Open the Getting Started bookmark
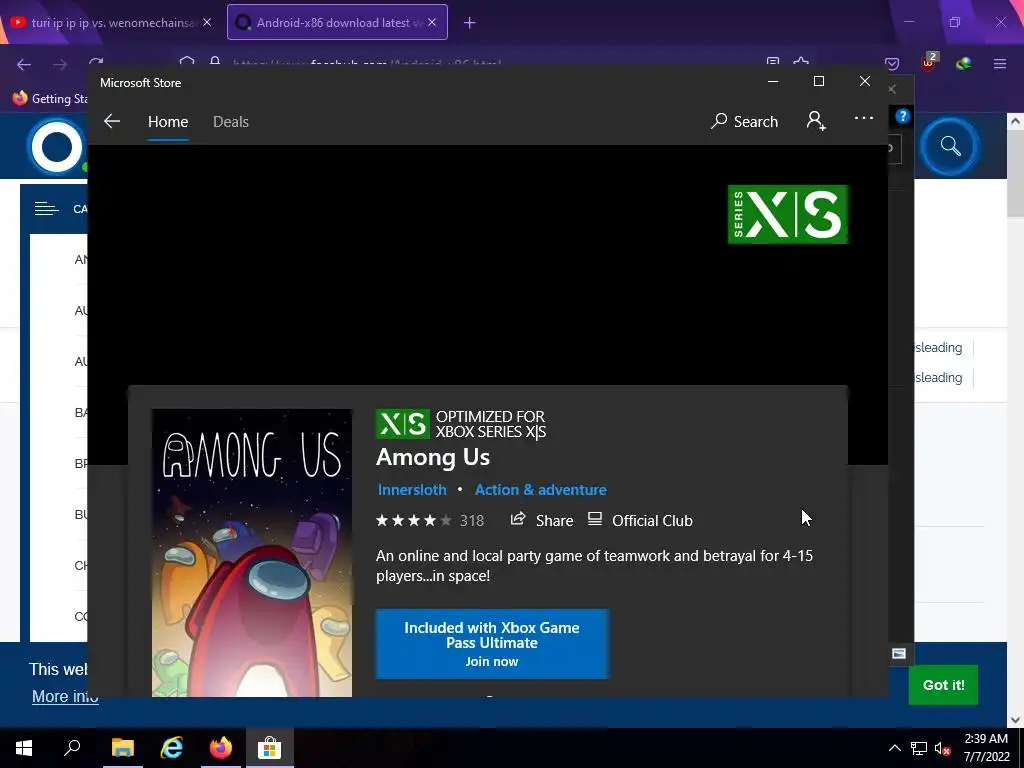This screenshot has height=768, width=1024. [51, 99]
